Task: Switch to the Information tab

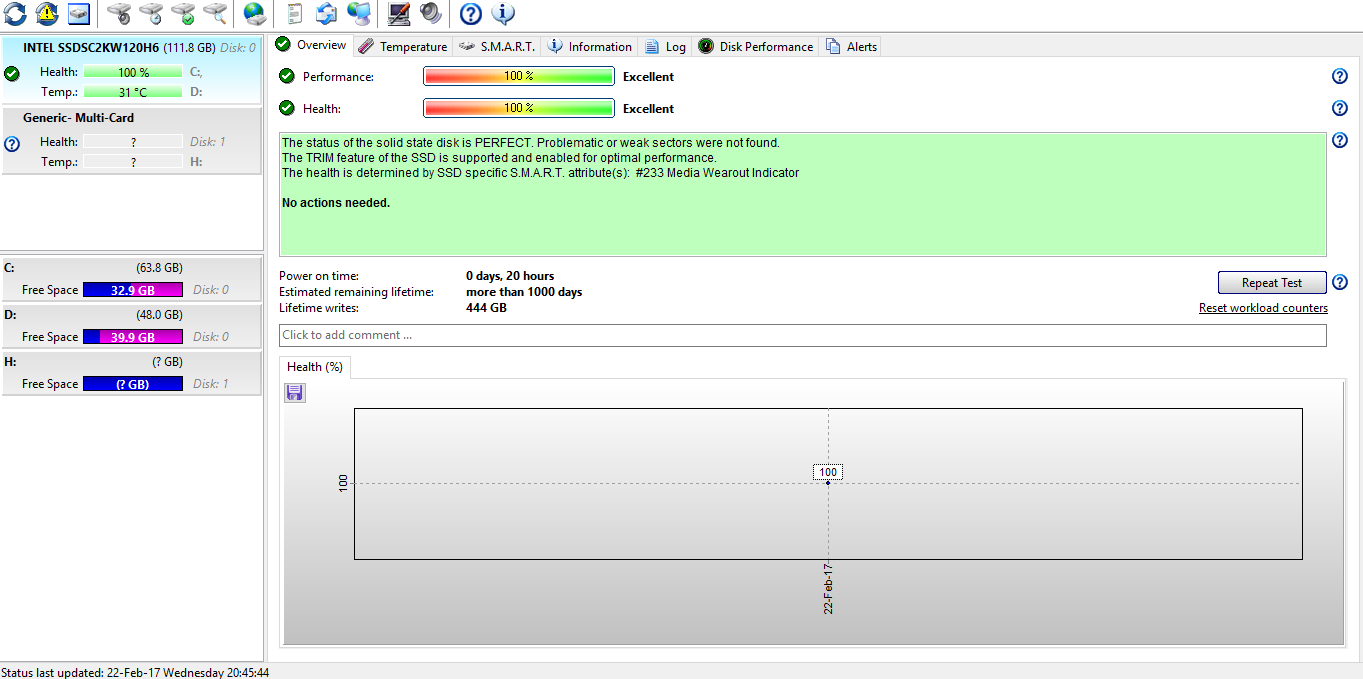Action: point(590,46)
